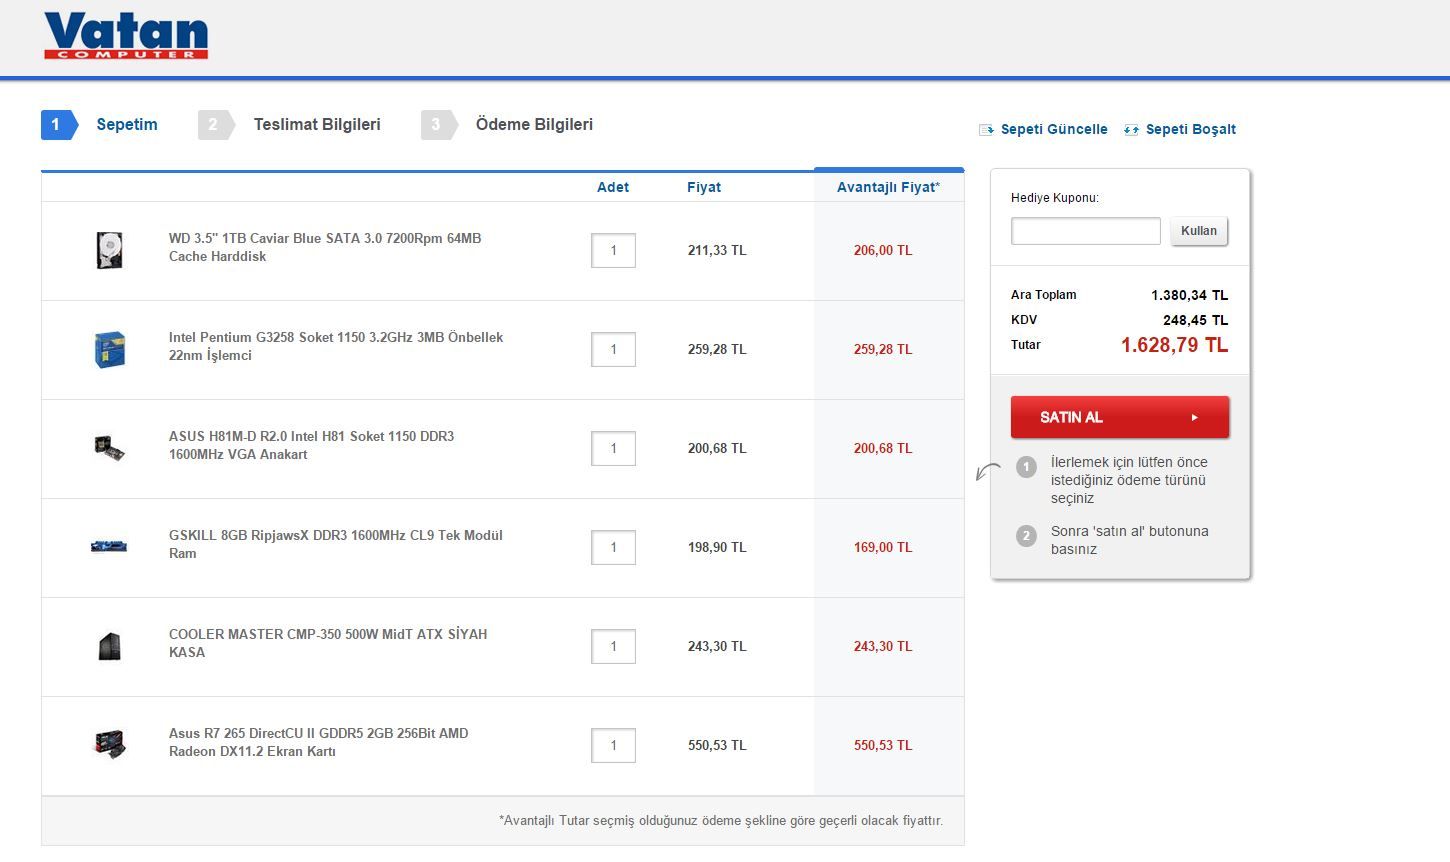Click the Kullan coupon button
This screenshot has height=862, width=1450.
click(x=1199, y=231)
